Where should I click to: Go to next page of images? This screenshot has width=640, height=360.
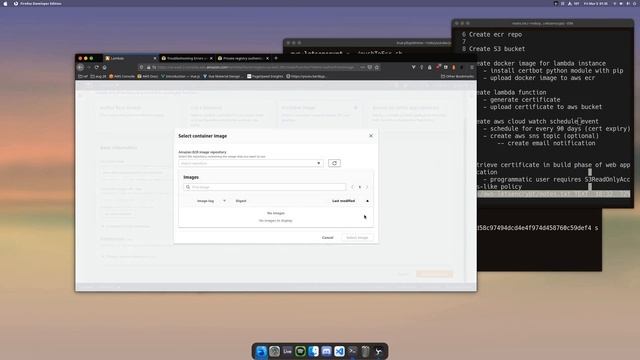tap(367, 187)
